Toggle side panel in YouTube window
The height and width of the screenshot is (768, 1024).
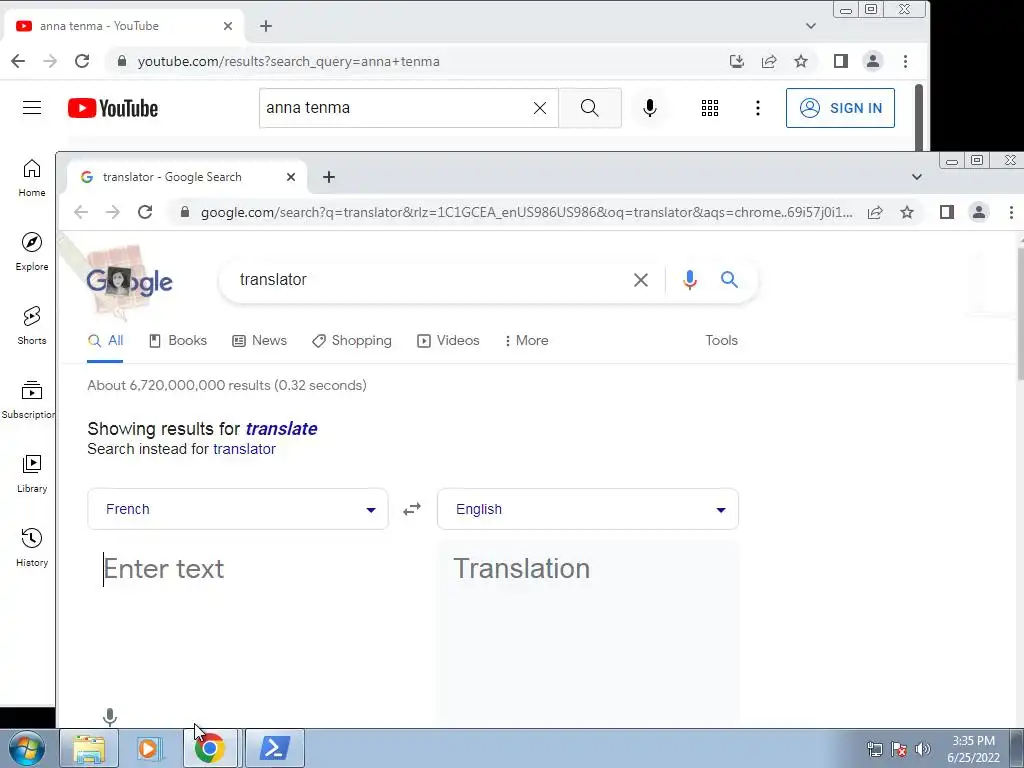840,61
